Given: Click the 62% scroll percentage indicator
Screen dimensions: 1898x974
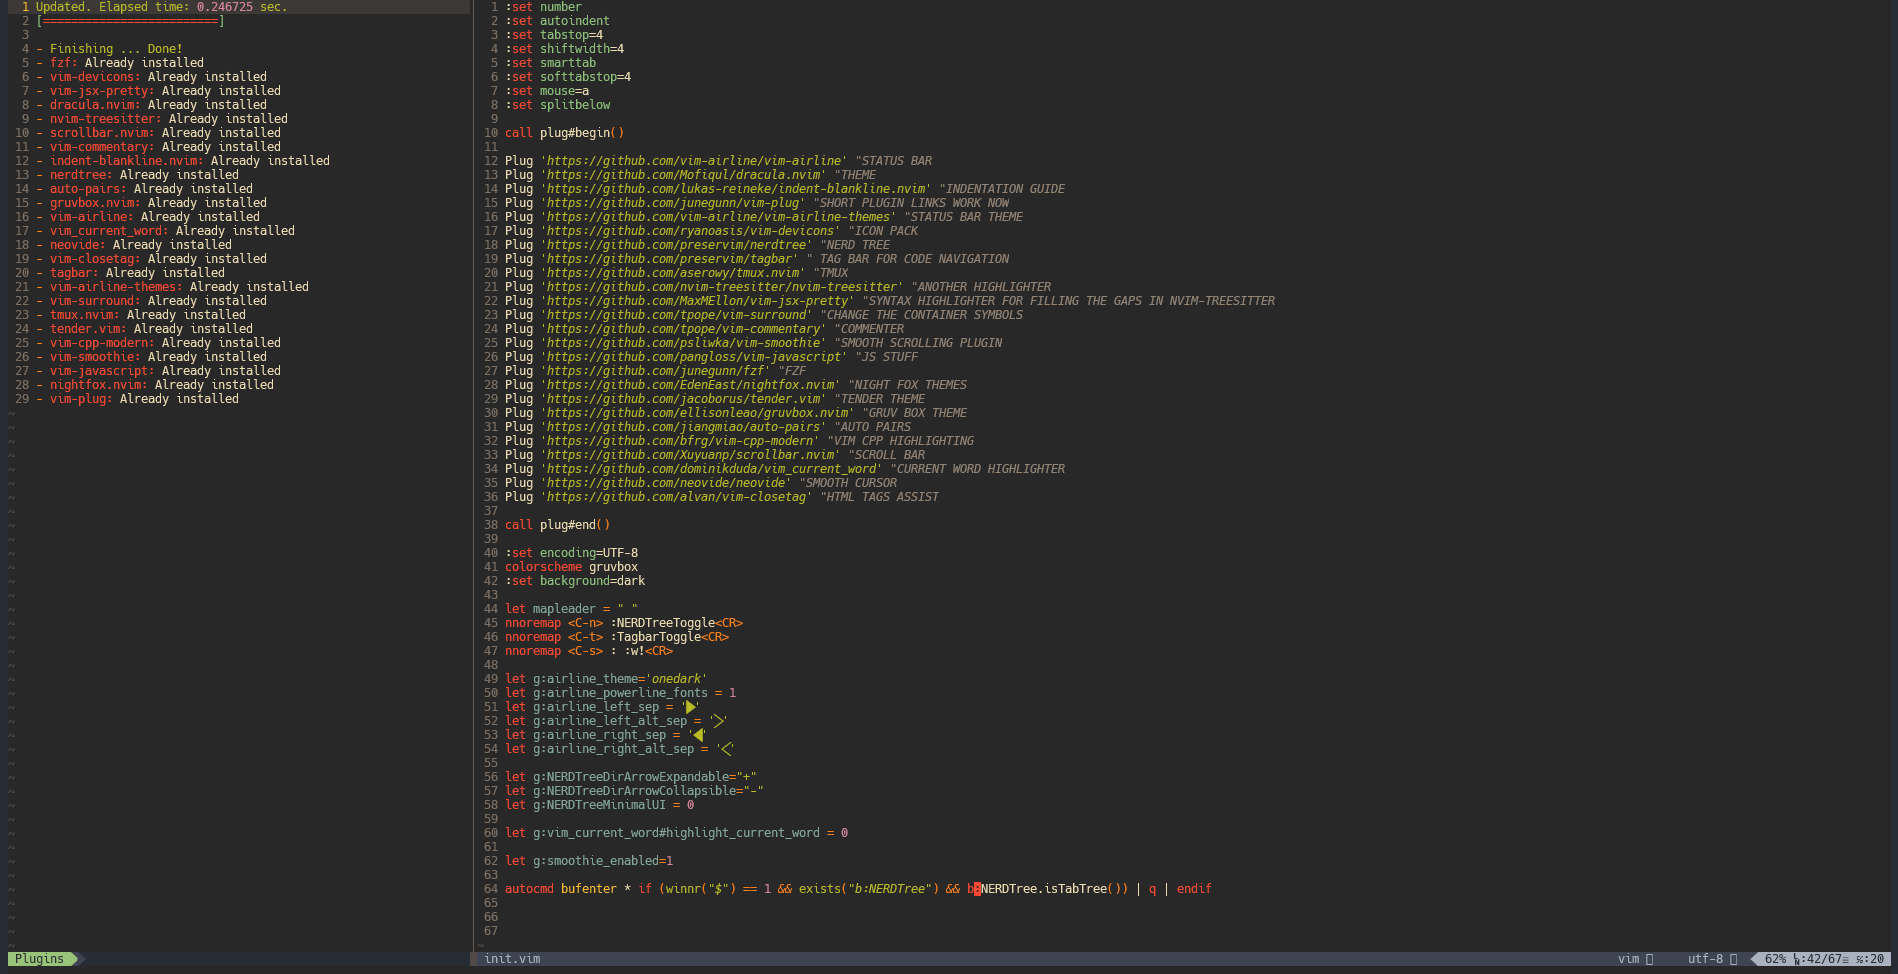Looking at the screenshot, I should [1774, 958].
